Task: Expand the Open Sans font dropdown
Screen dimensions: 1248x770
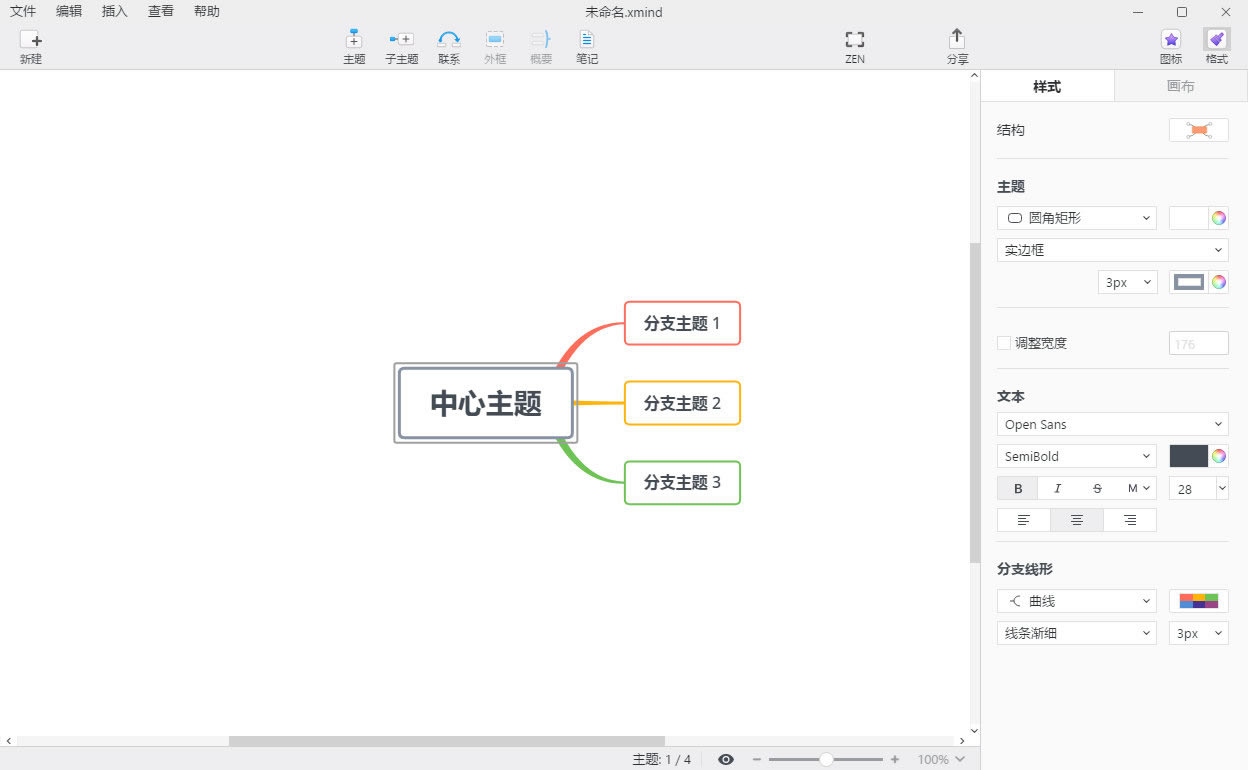Action: pos(1113,424)
